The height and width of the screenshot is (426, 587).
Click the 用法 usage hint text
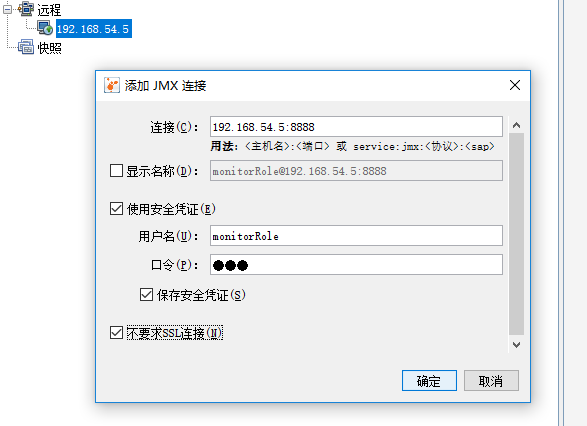(352, 146)
